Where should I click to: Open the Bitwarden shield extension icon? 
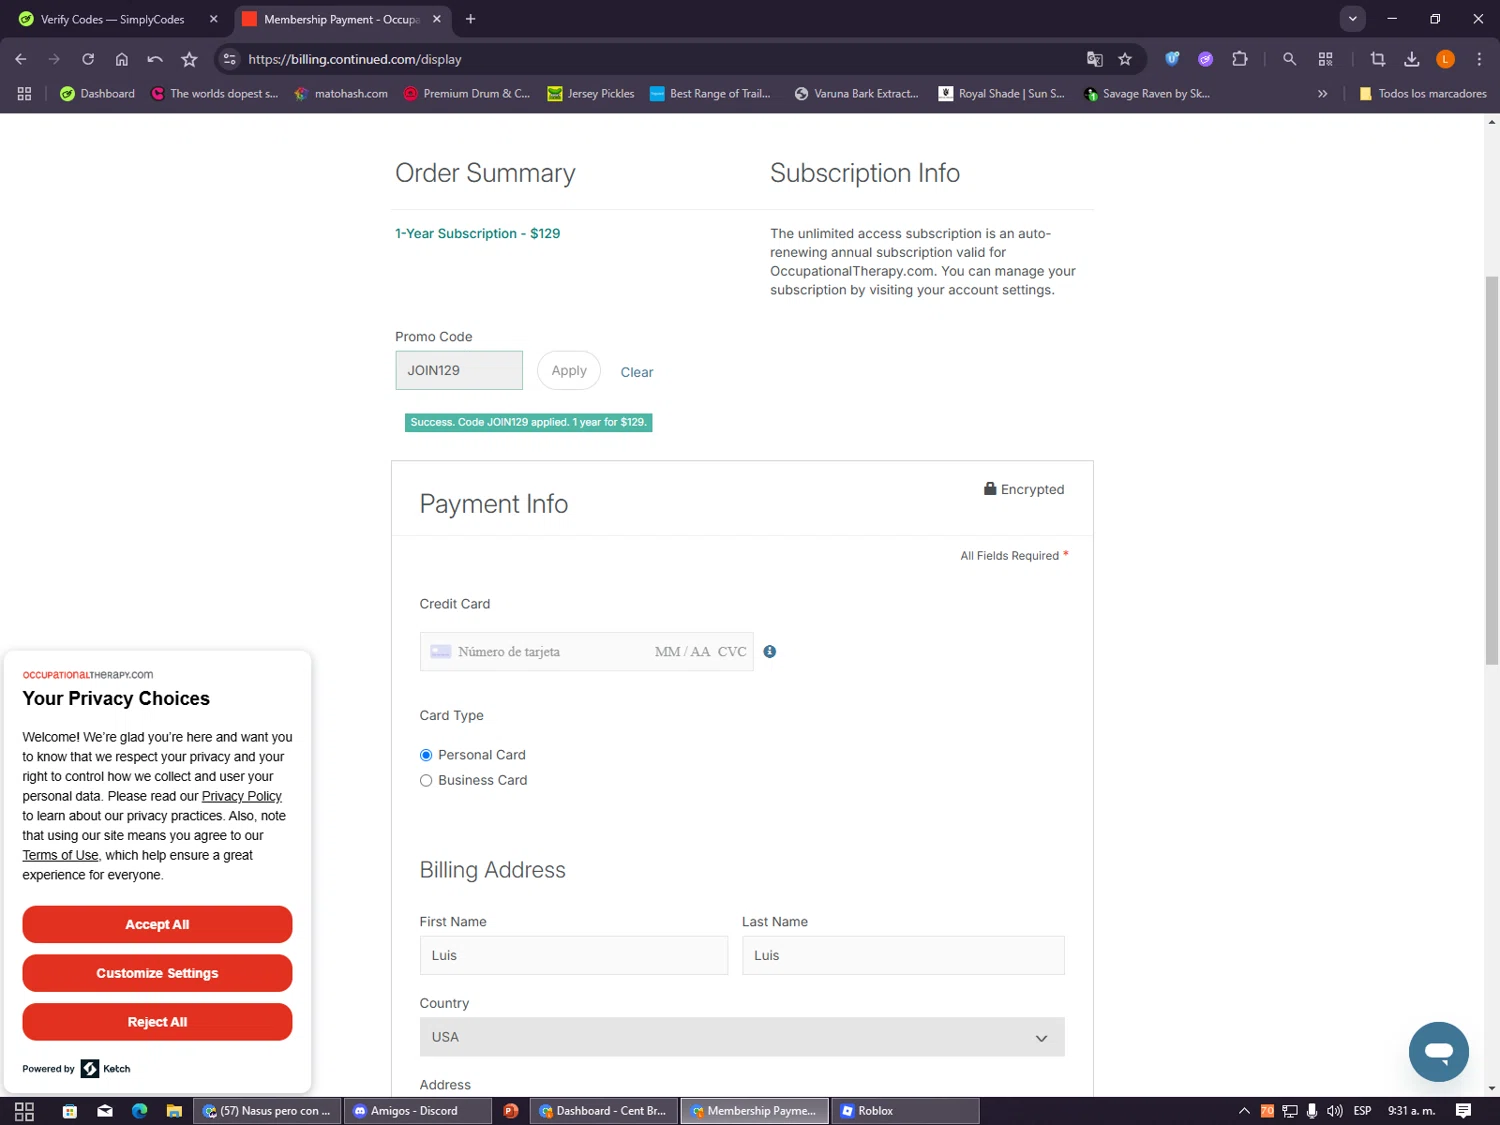tap(1172, 59)
